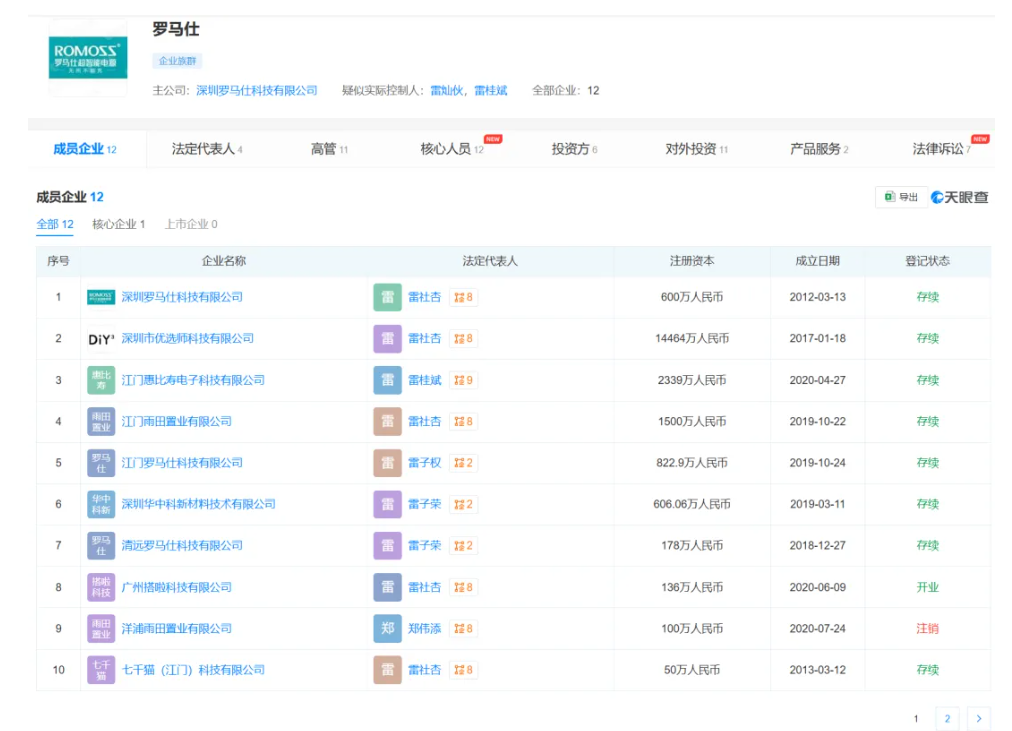
Task: Click the 华中科新 logo icon of 深圳华中科新材料技术有限公司
Action: coord(101,504)
